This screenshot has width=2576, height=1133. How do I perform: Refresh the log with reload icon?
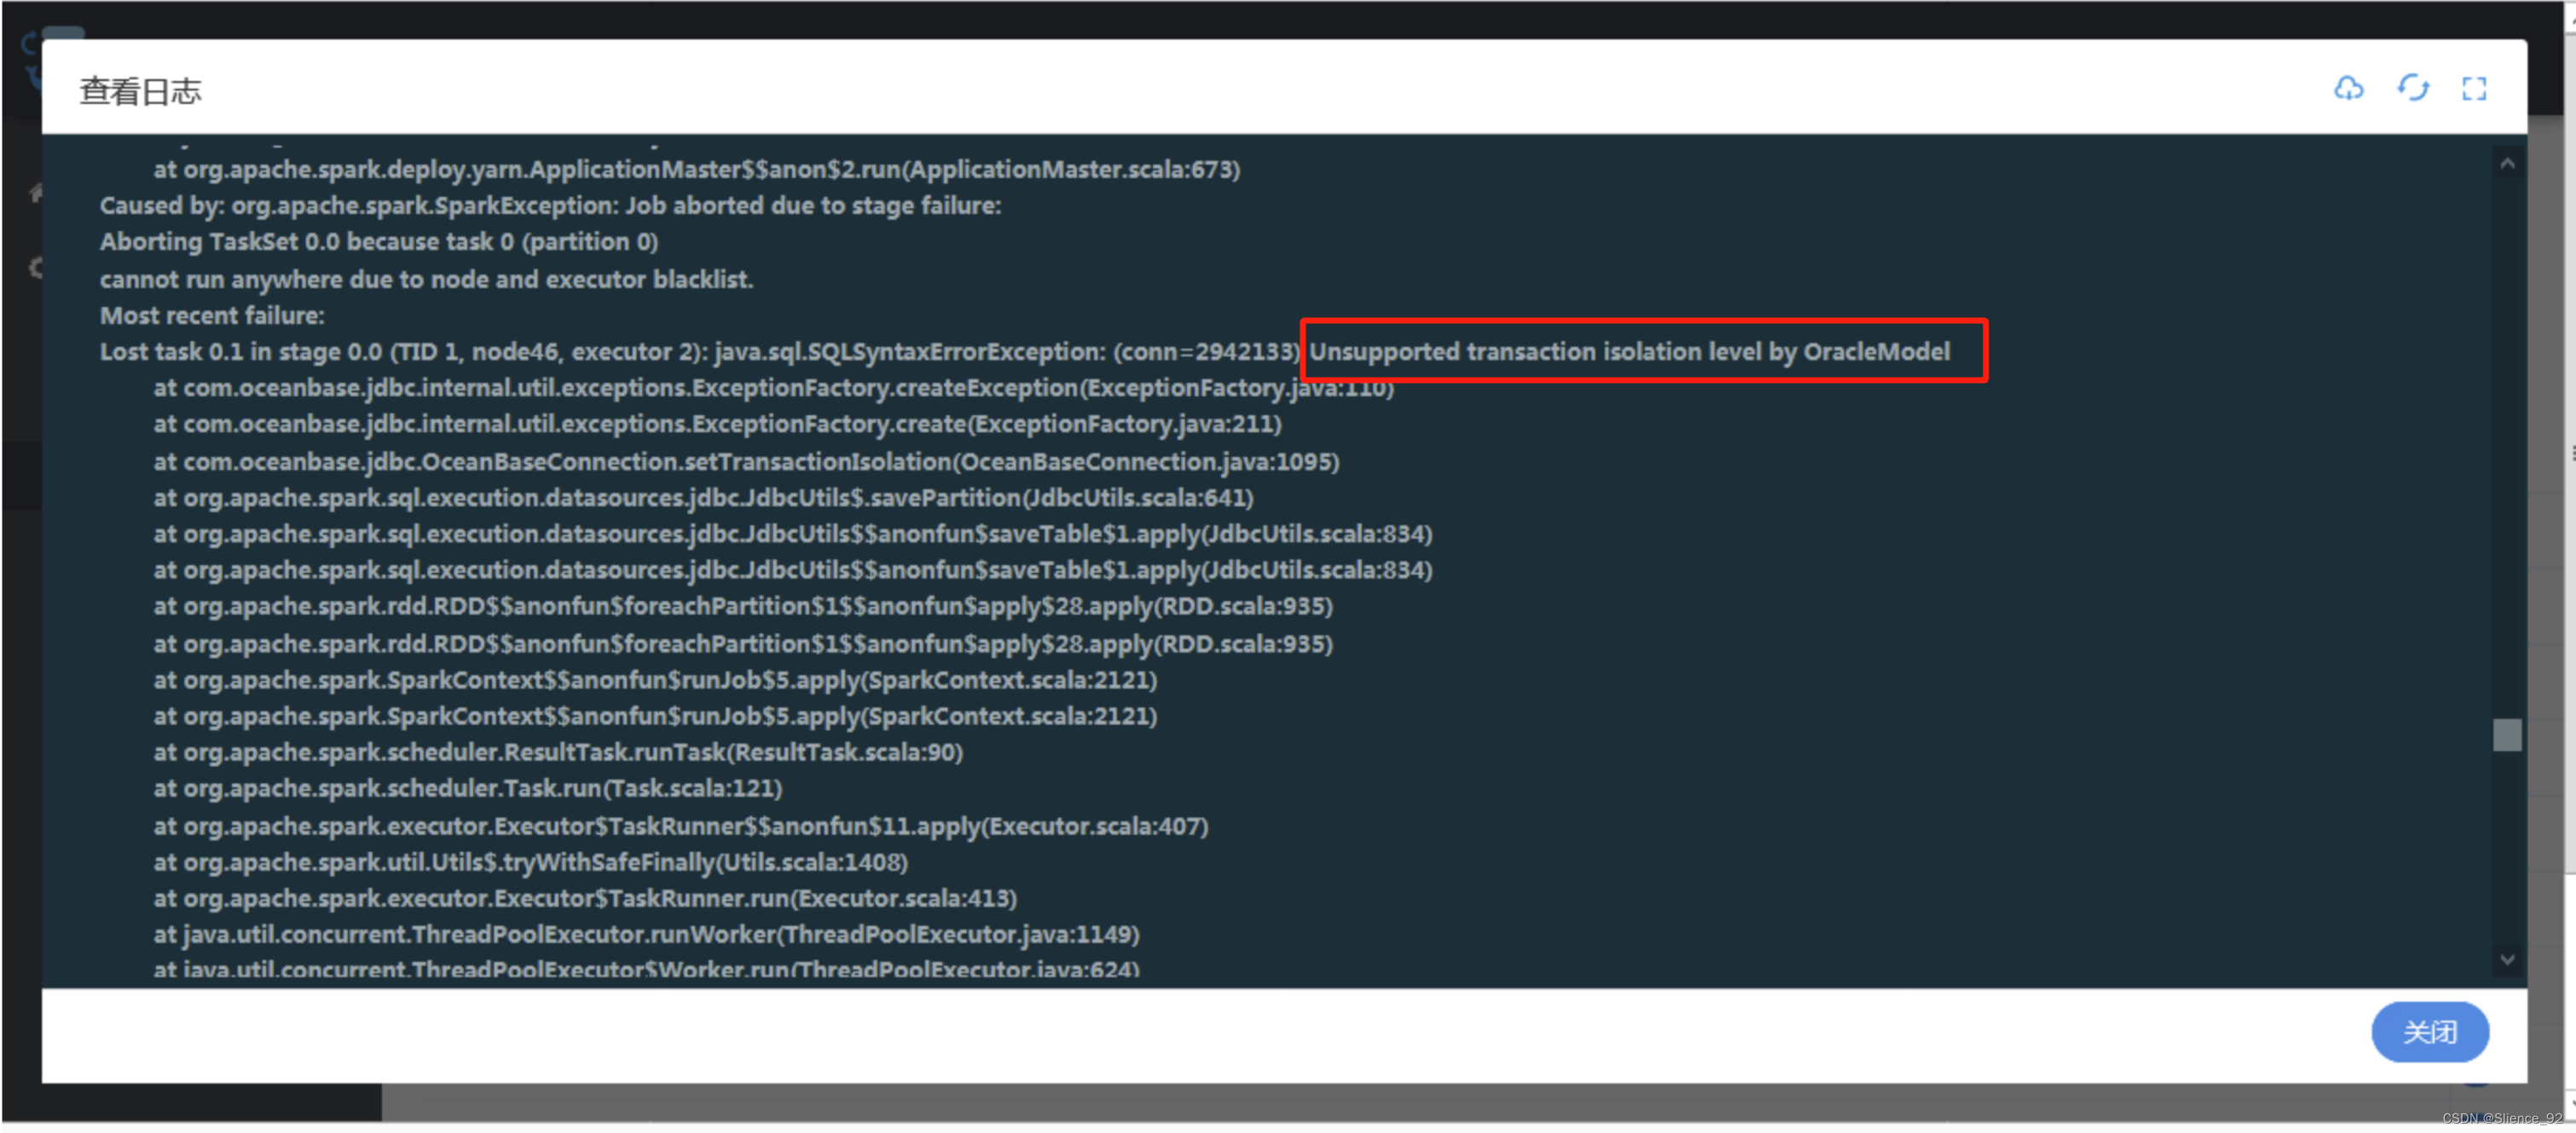2412,88
